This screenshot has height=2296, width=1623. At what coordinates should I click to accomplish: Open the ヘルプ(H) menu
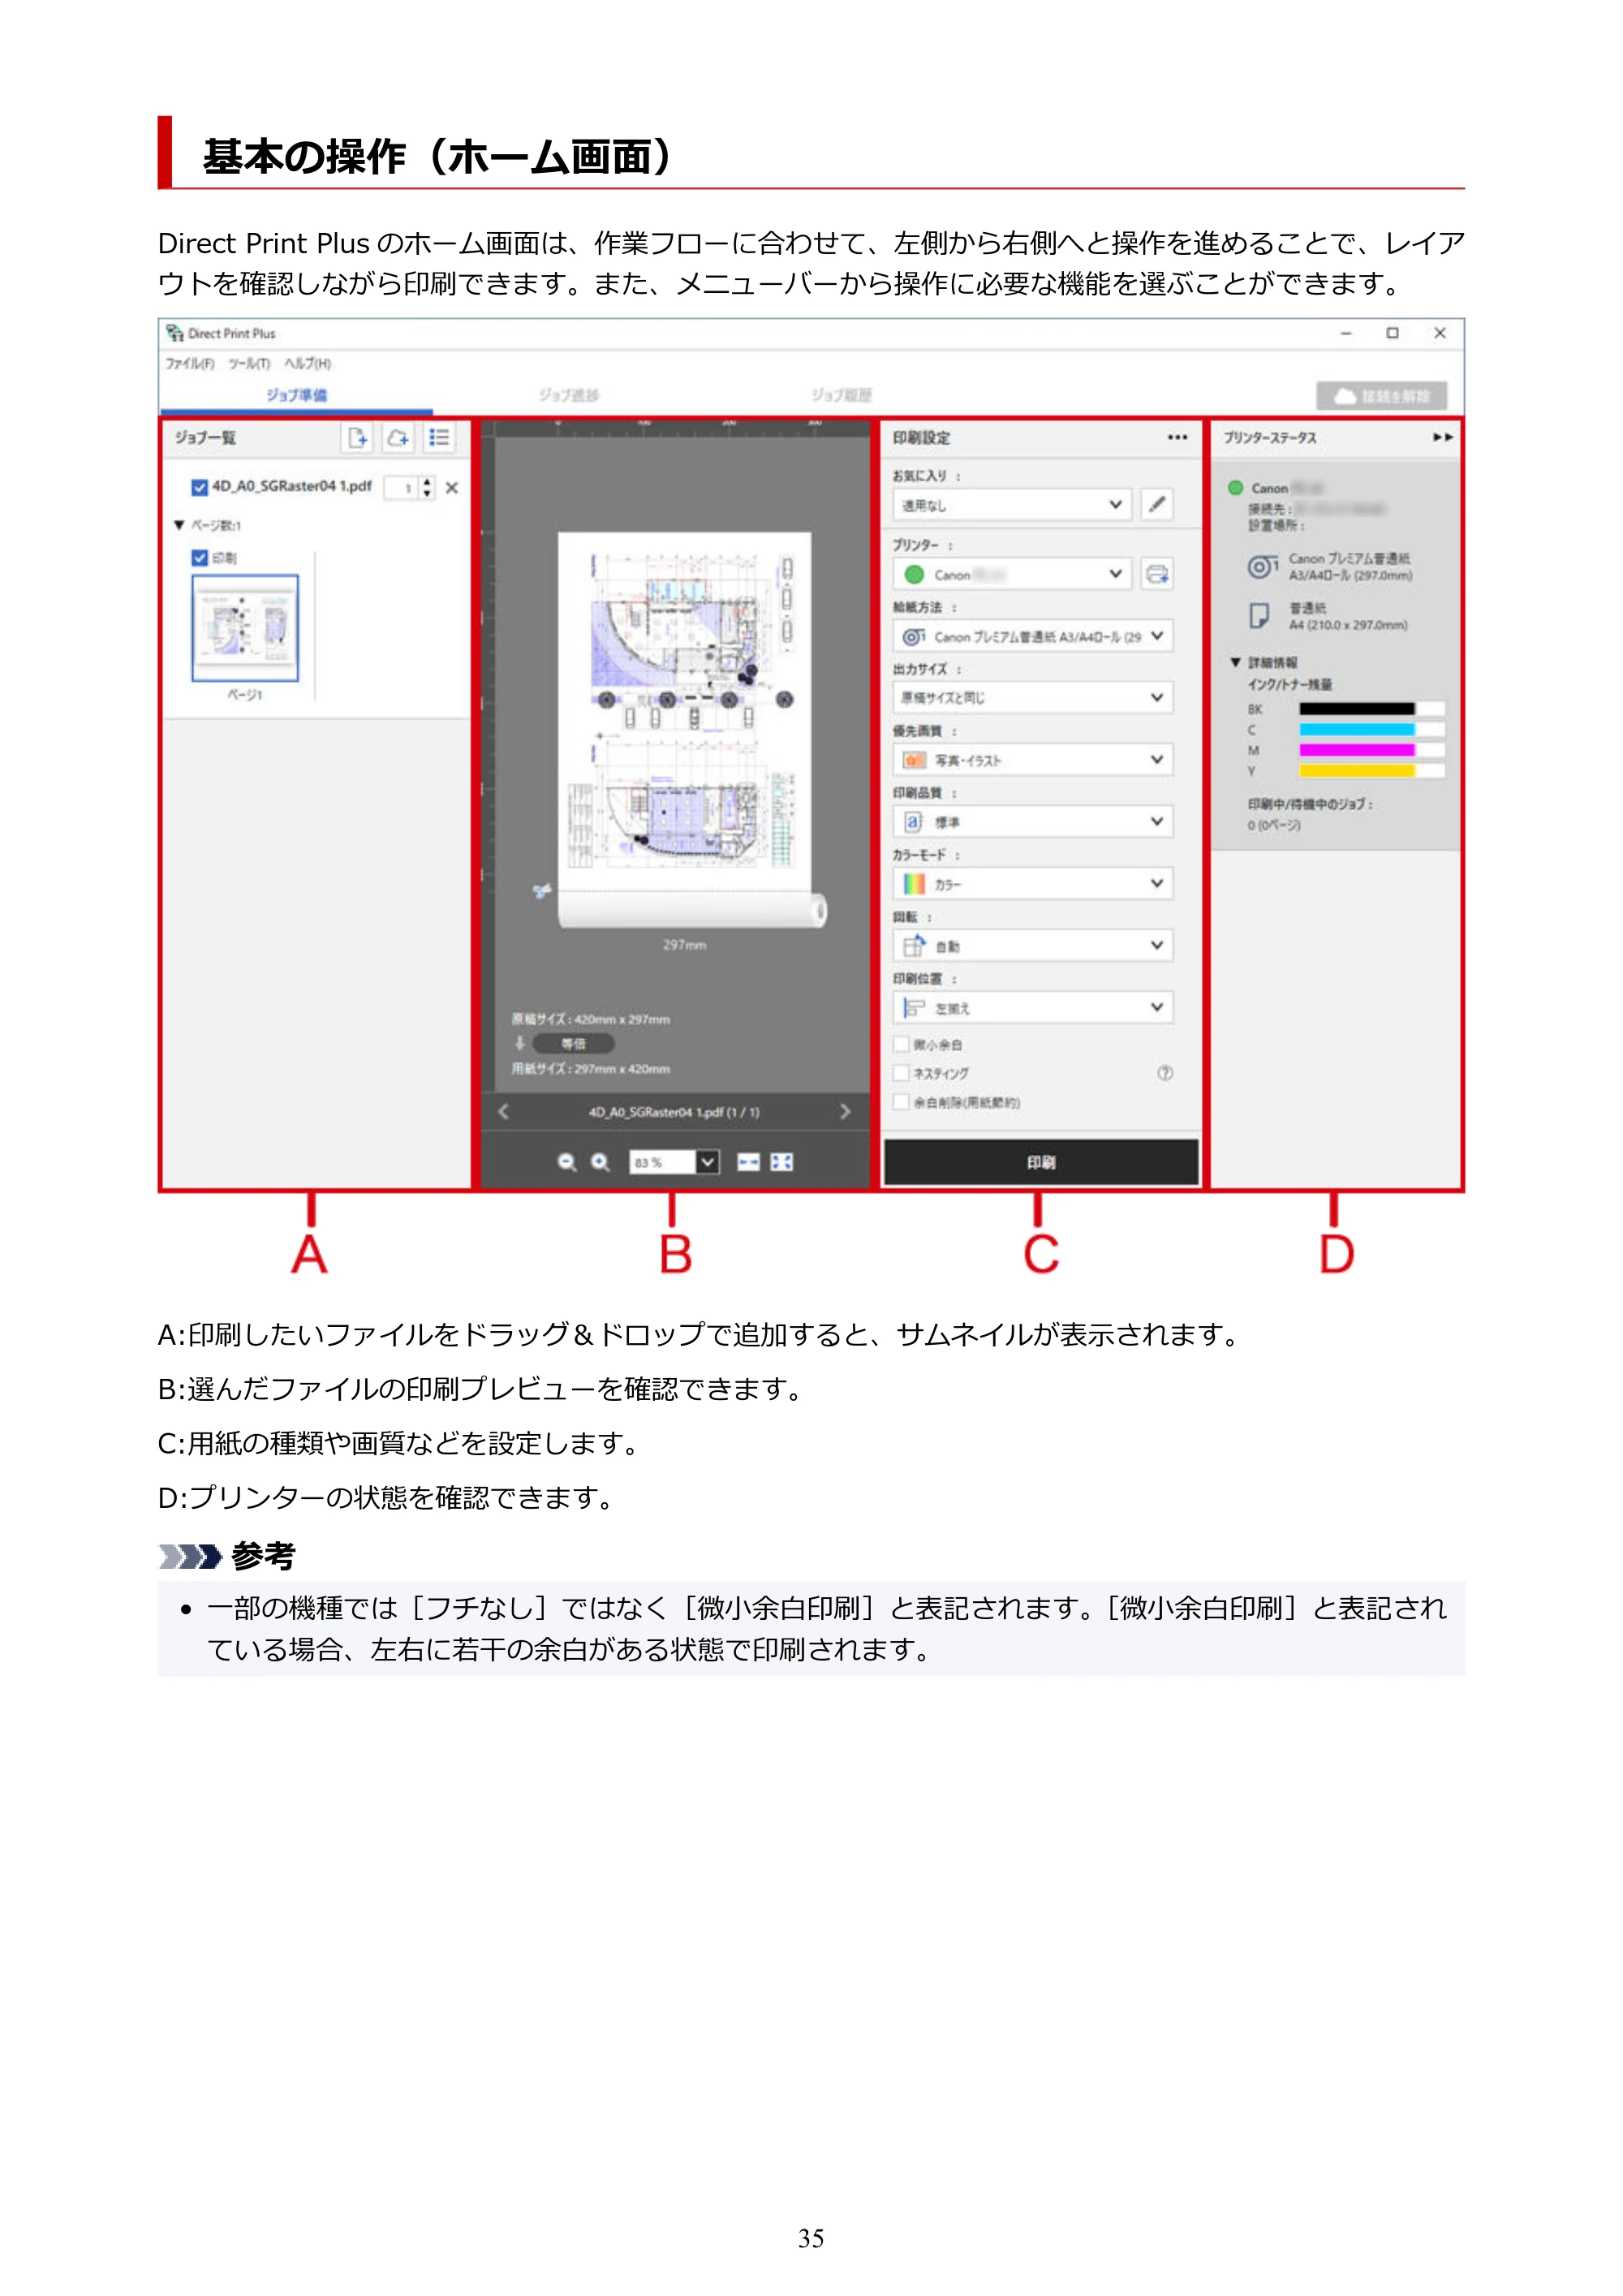point(307,364)
